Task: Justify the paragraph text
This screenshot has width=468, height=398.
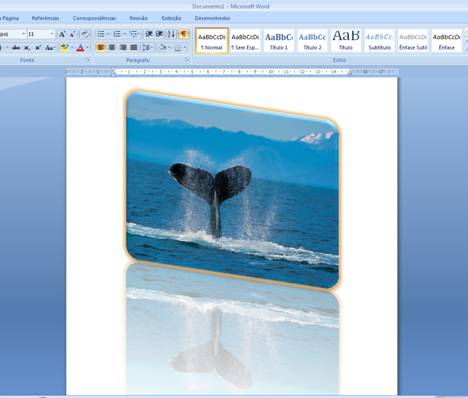Action: pyautogui.click(x=134, y=48)
